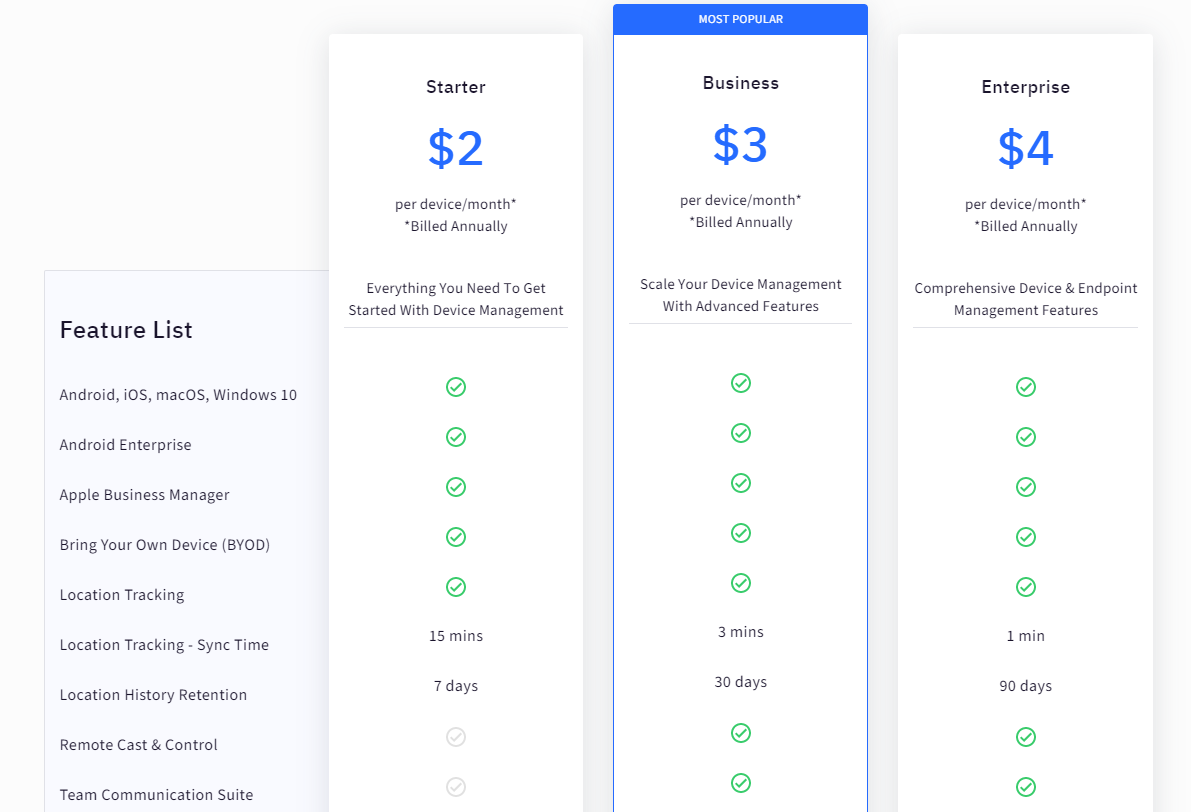
Task: Click the Apple Business Manager checkmark under Enterprise
Action: pos(1026,487)
